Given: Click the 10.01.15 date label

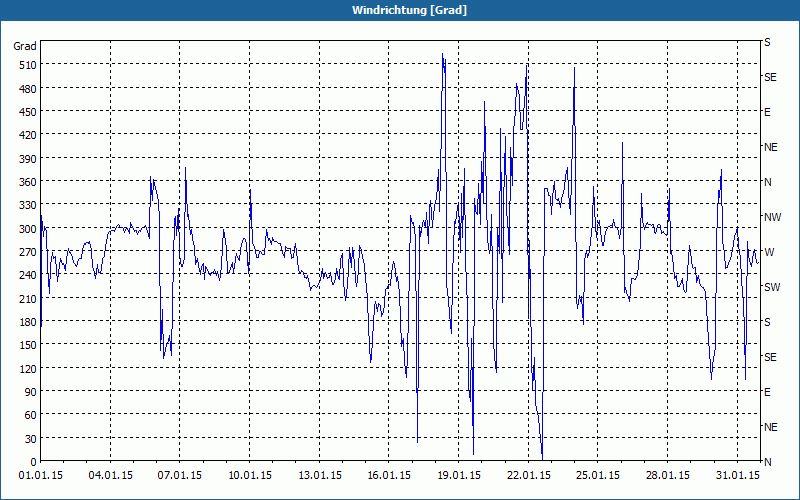Looking at the screenshot, I should pyautogui.click(x=250, y=476).
